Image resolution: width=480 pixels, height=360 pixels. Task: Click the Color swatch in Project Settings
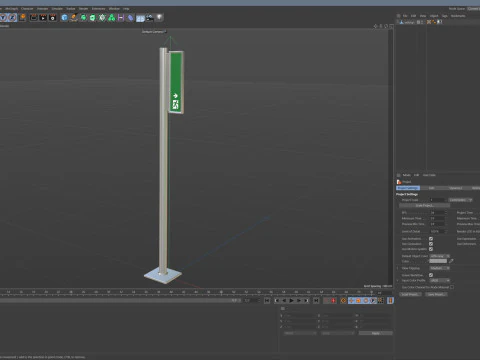tap(438, 261)
